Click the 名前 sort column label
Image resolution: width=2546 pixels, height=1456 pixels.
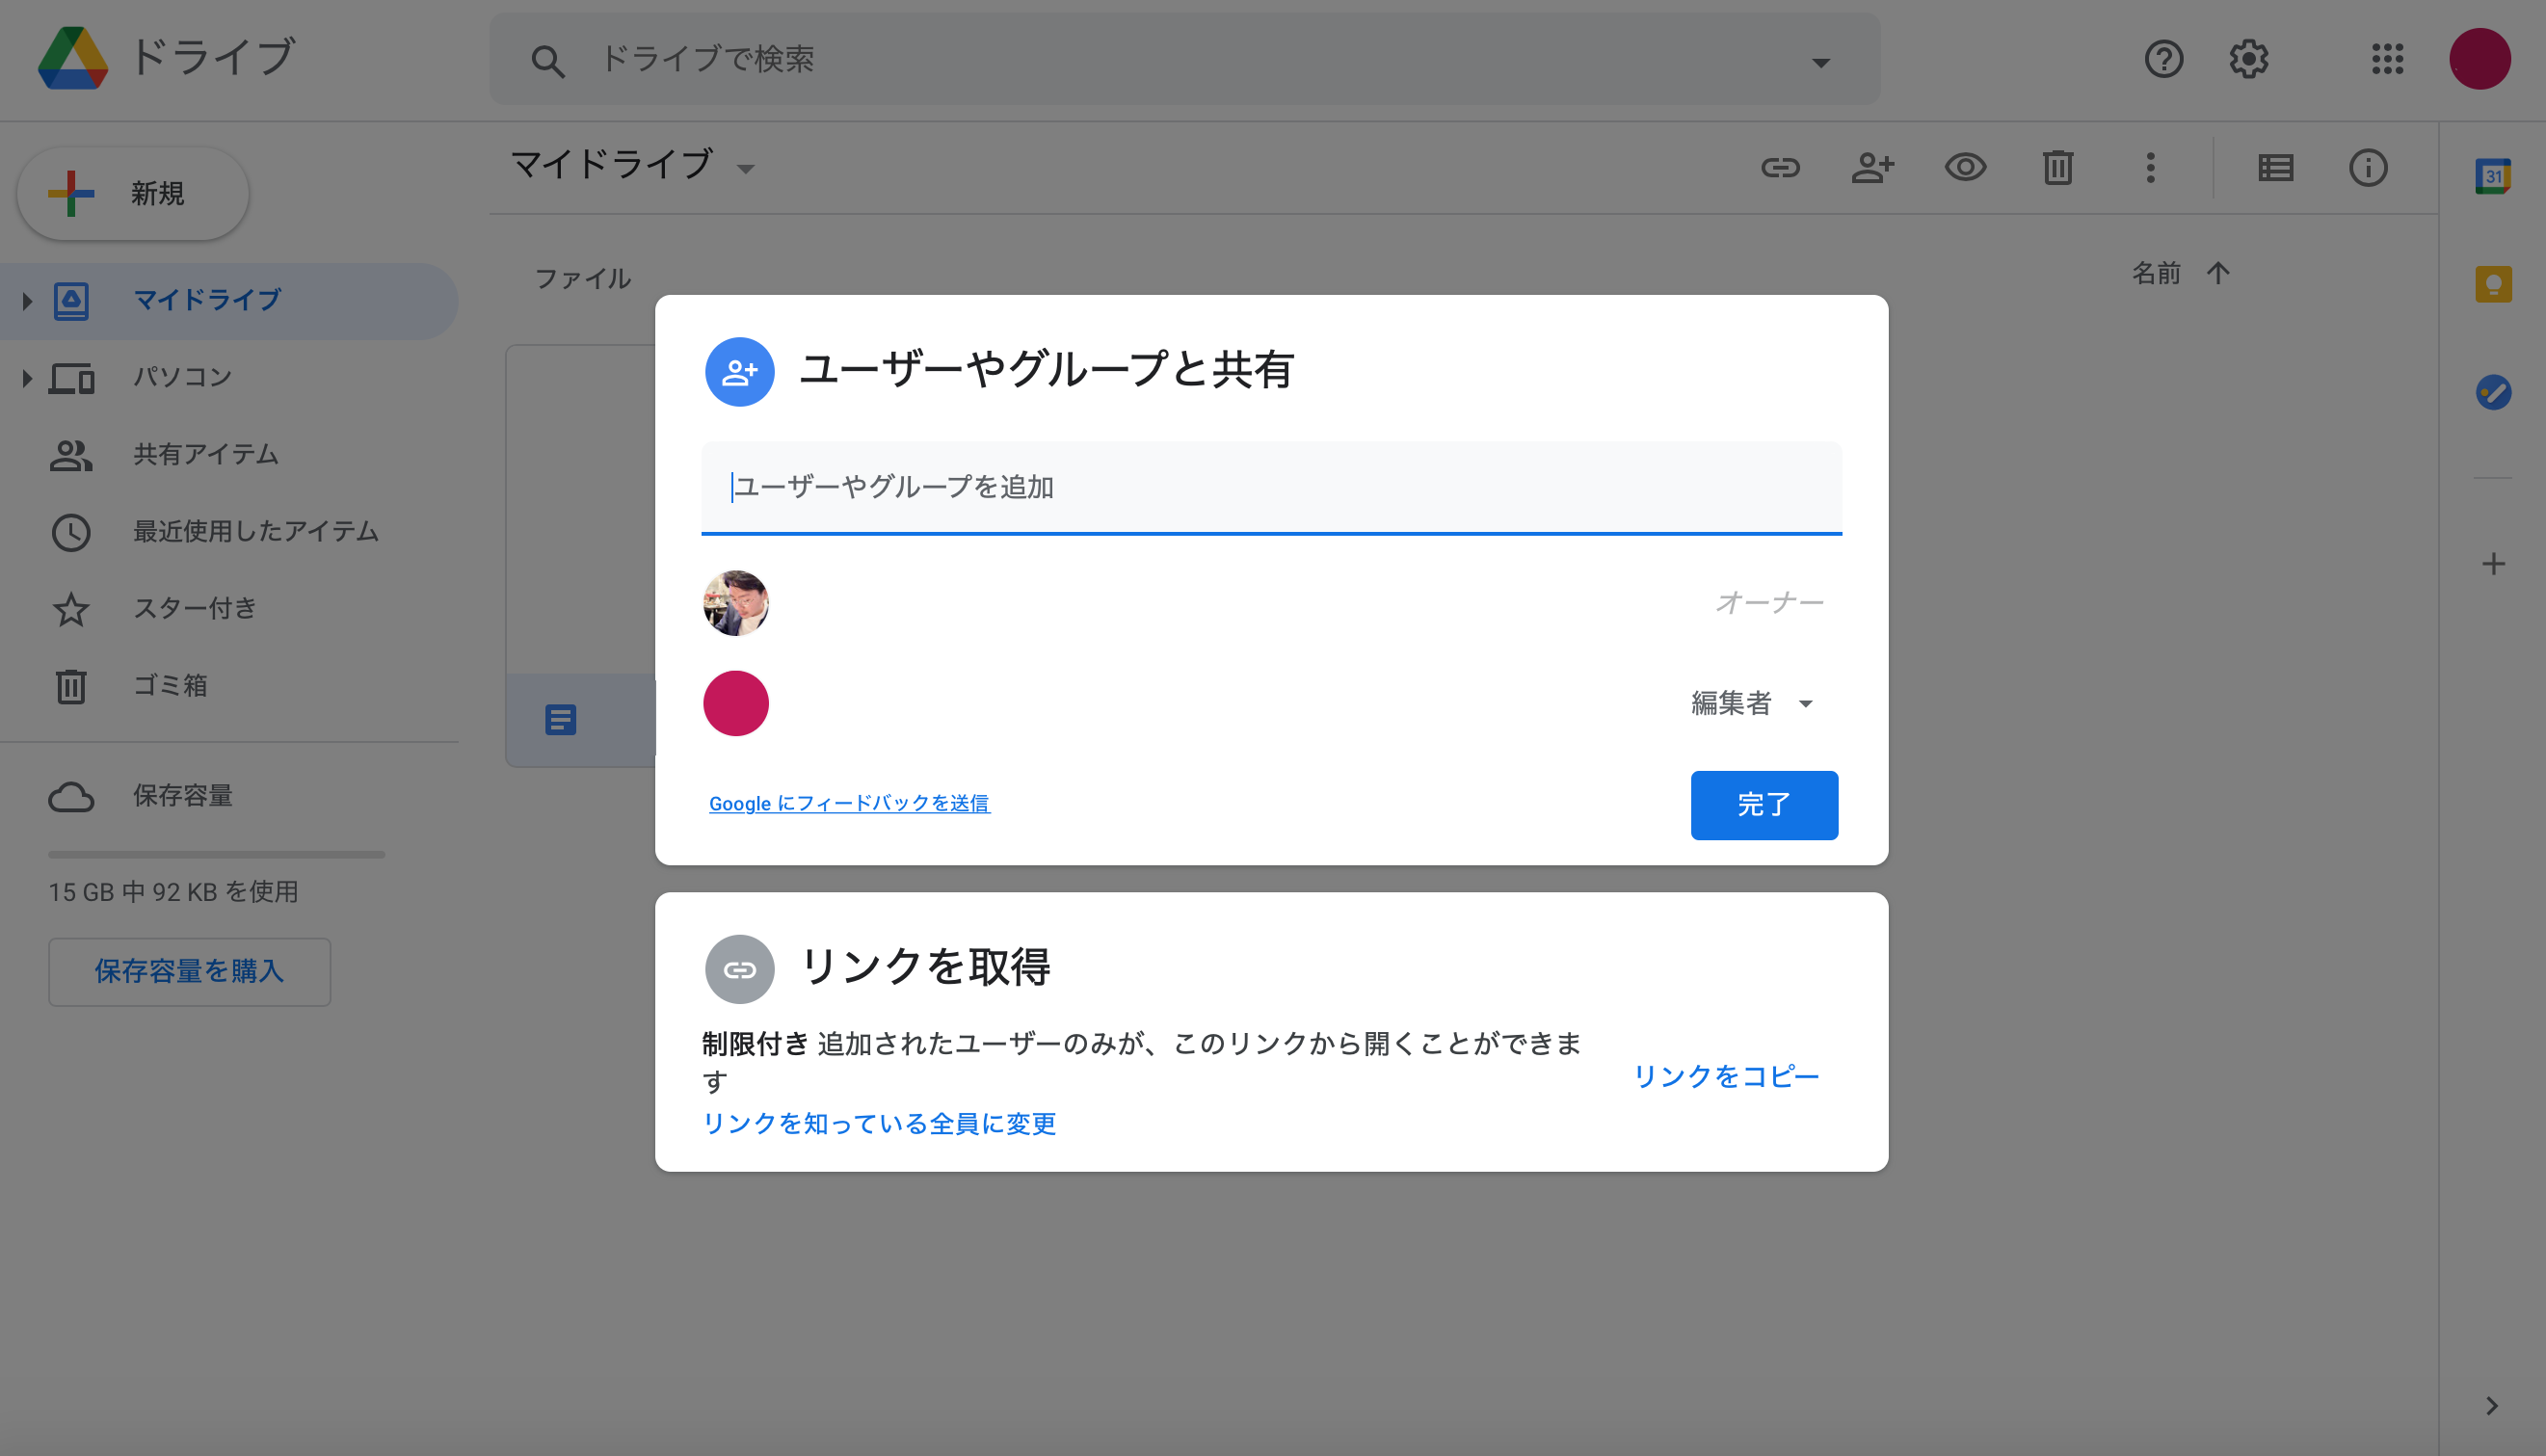(x=2156, y=273)
